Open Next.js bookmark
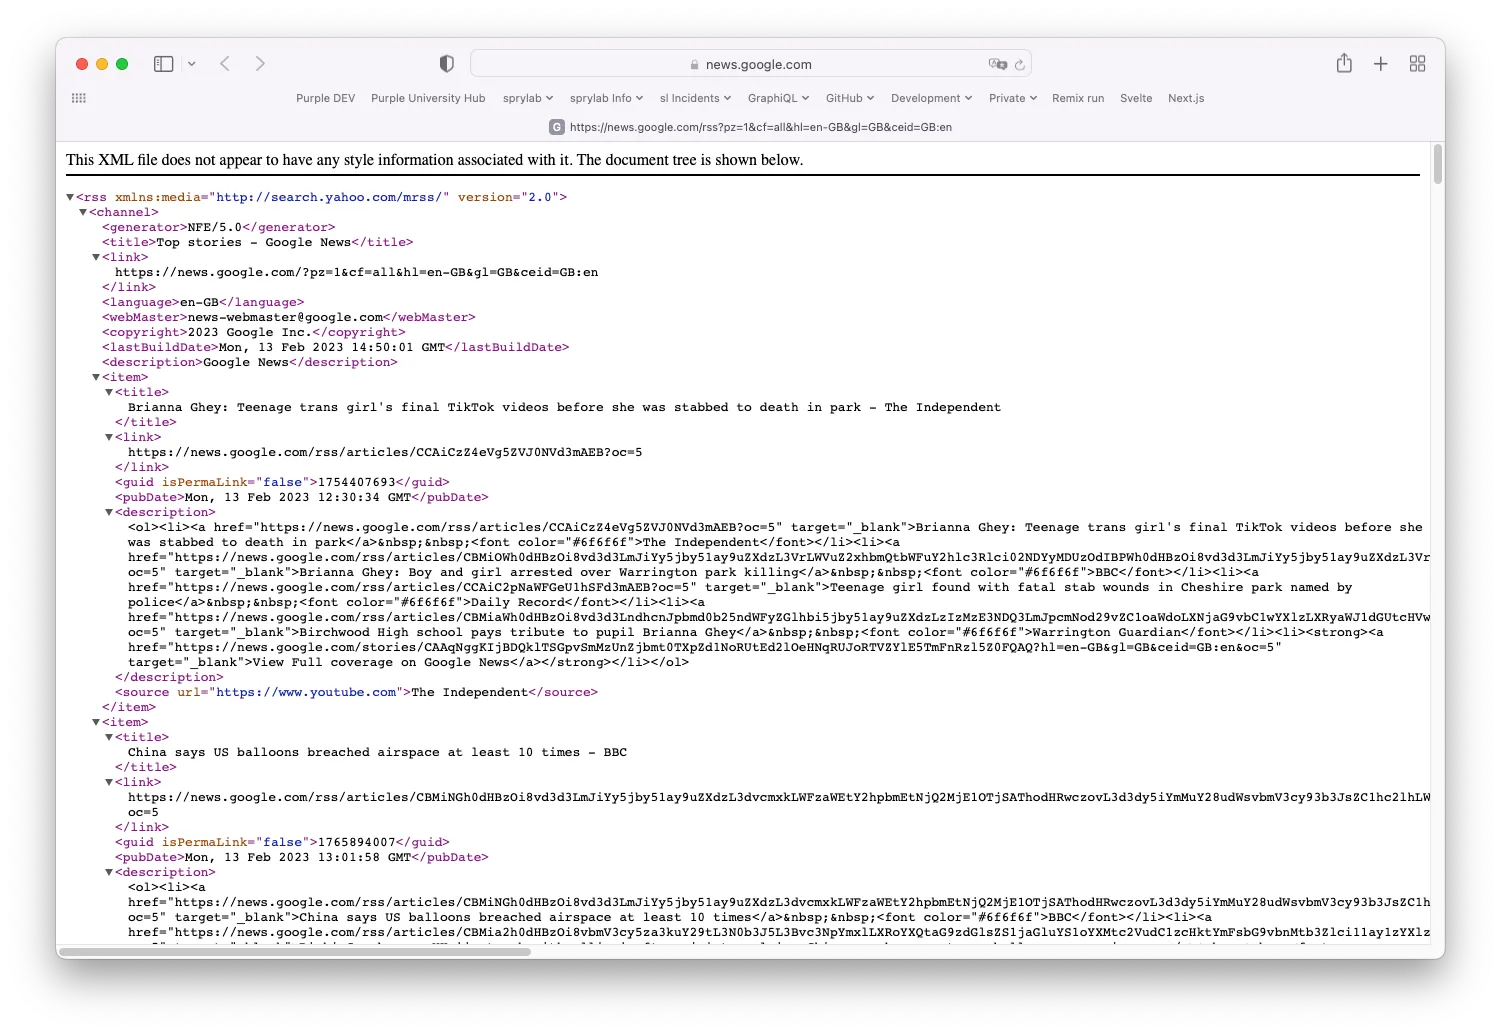Screen dimensions: 1501x1033 (1186, 98)
